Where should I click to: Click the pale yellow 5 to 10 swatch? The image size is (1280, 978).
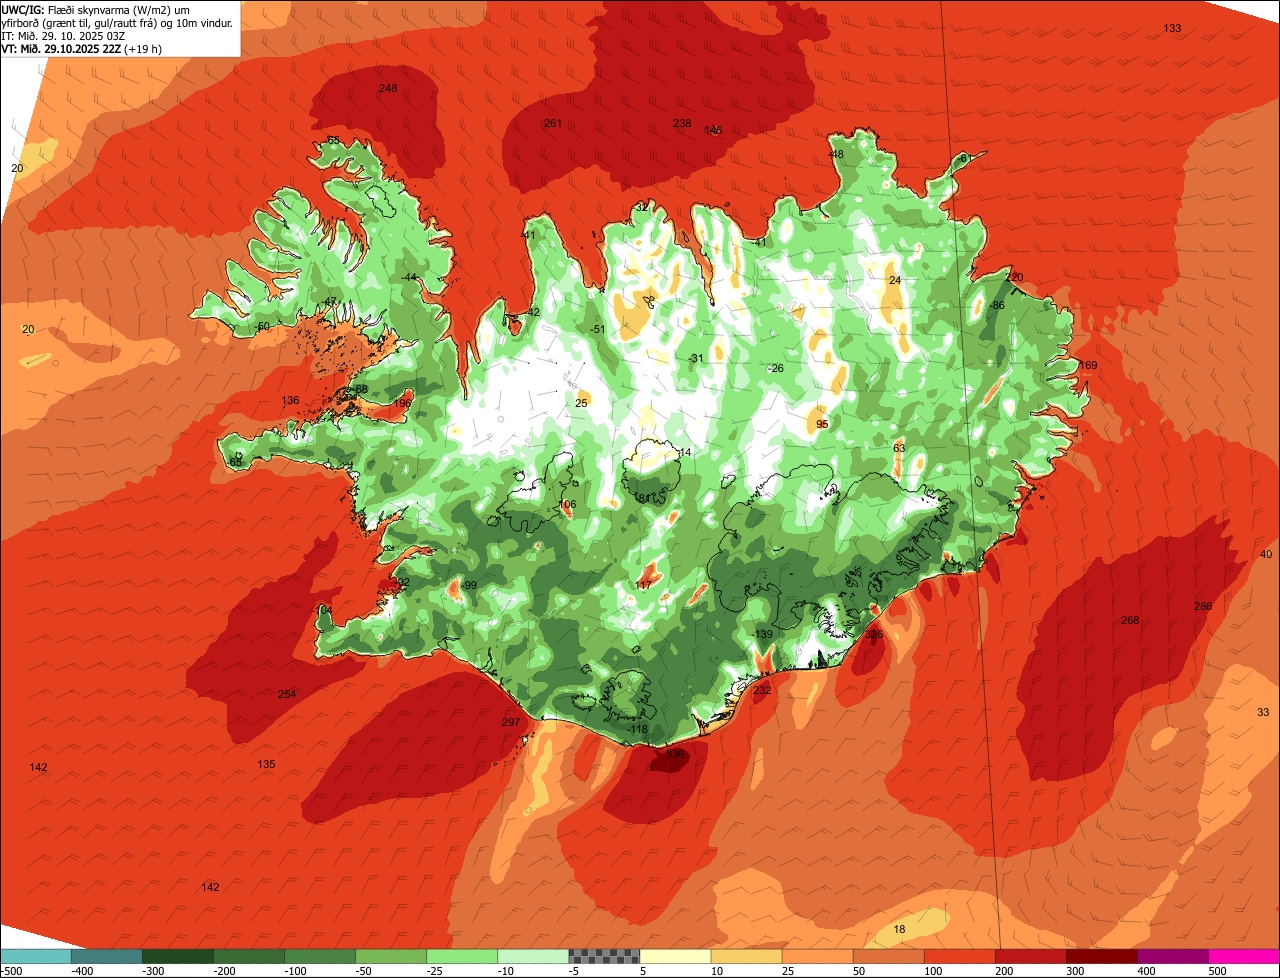[x=675, y=956]
